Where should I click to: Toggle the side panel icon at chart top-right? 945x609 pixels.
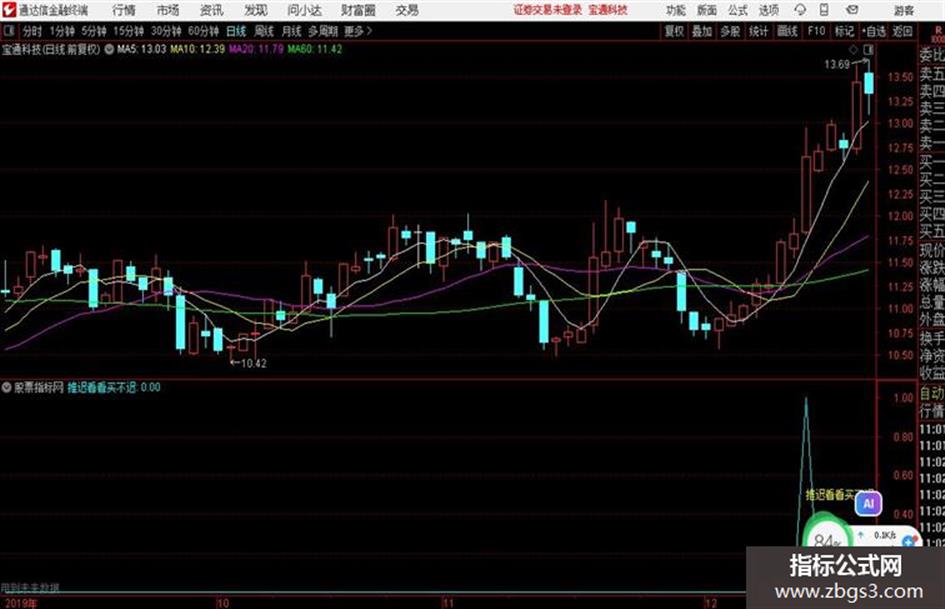click(868, 49)
